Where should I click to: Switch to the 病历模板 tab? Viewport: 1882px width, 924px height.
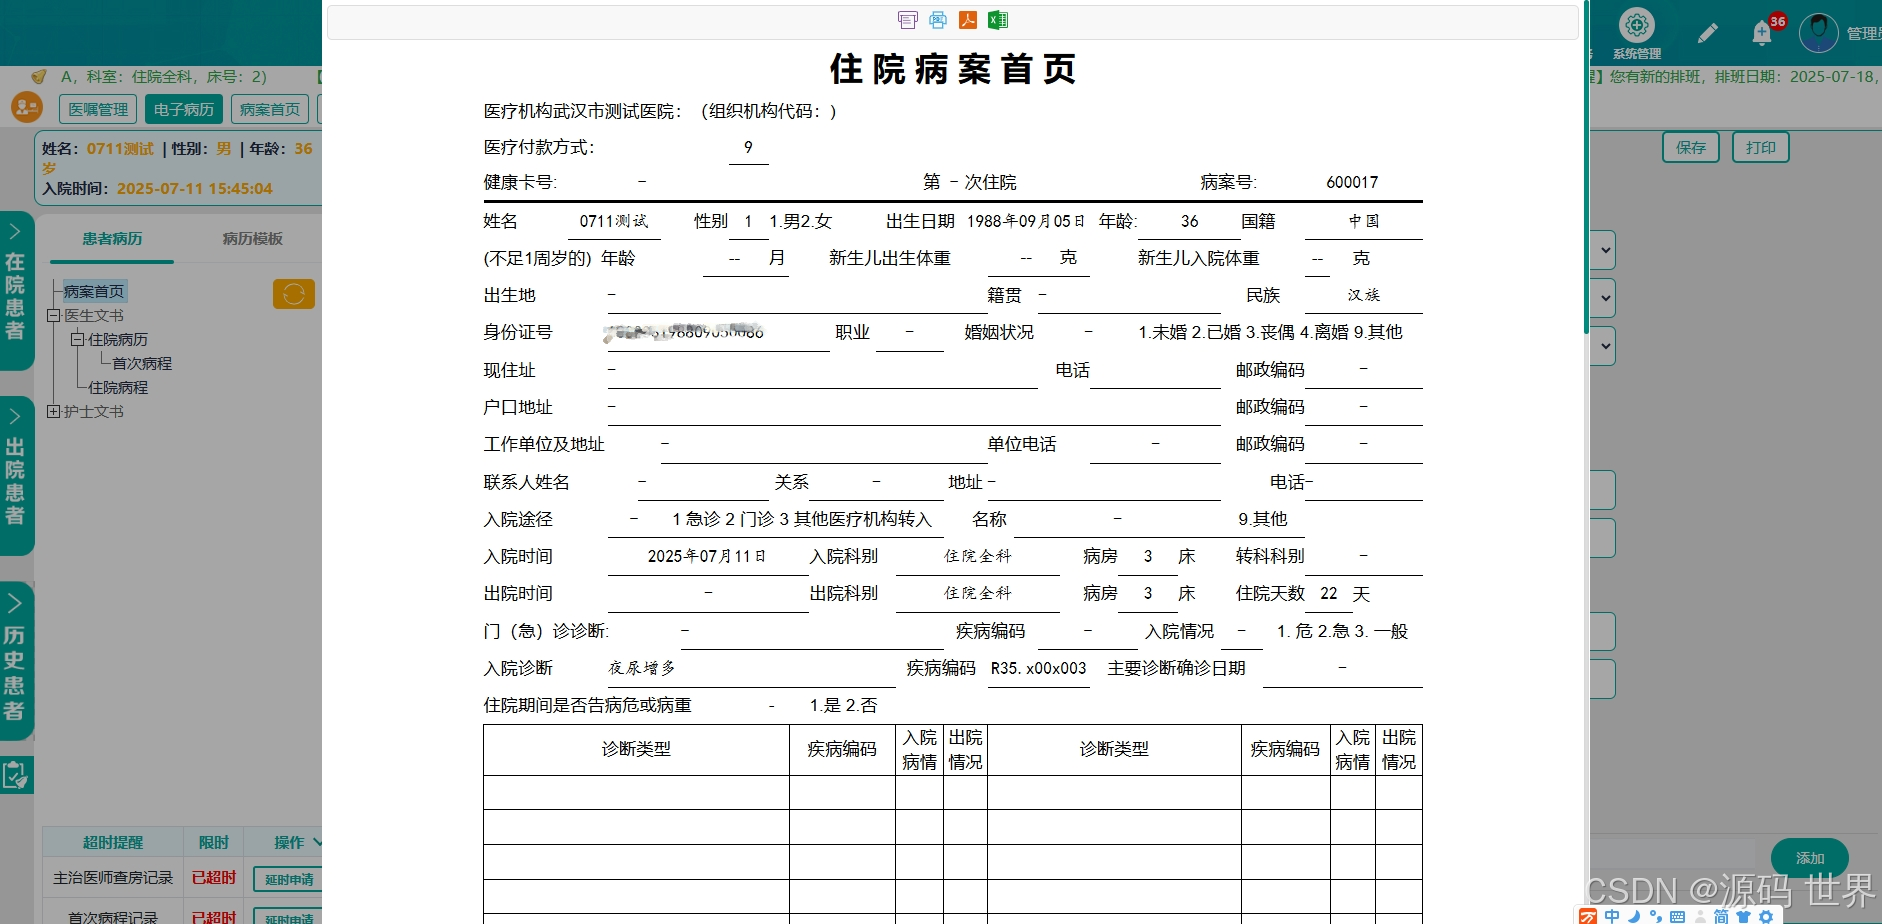[x=252, y=239]
